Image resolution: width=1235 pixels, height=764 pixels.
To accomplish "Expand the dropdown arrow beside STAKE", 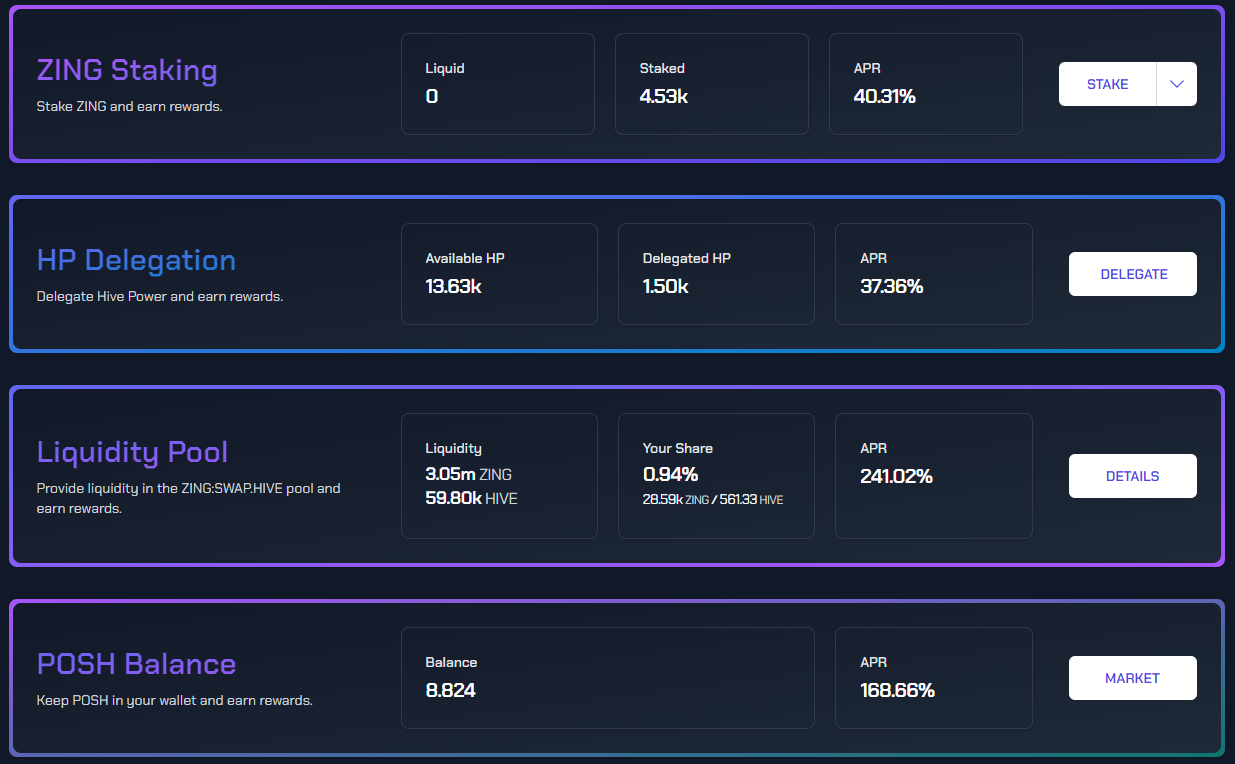I will coord(1177,84).
